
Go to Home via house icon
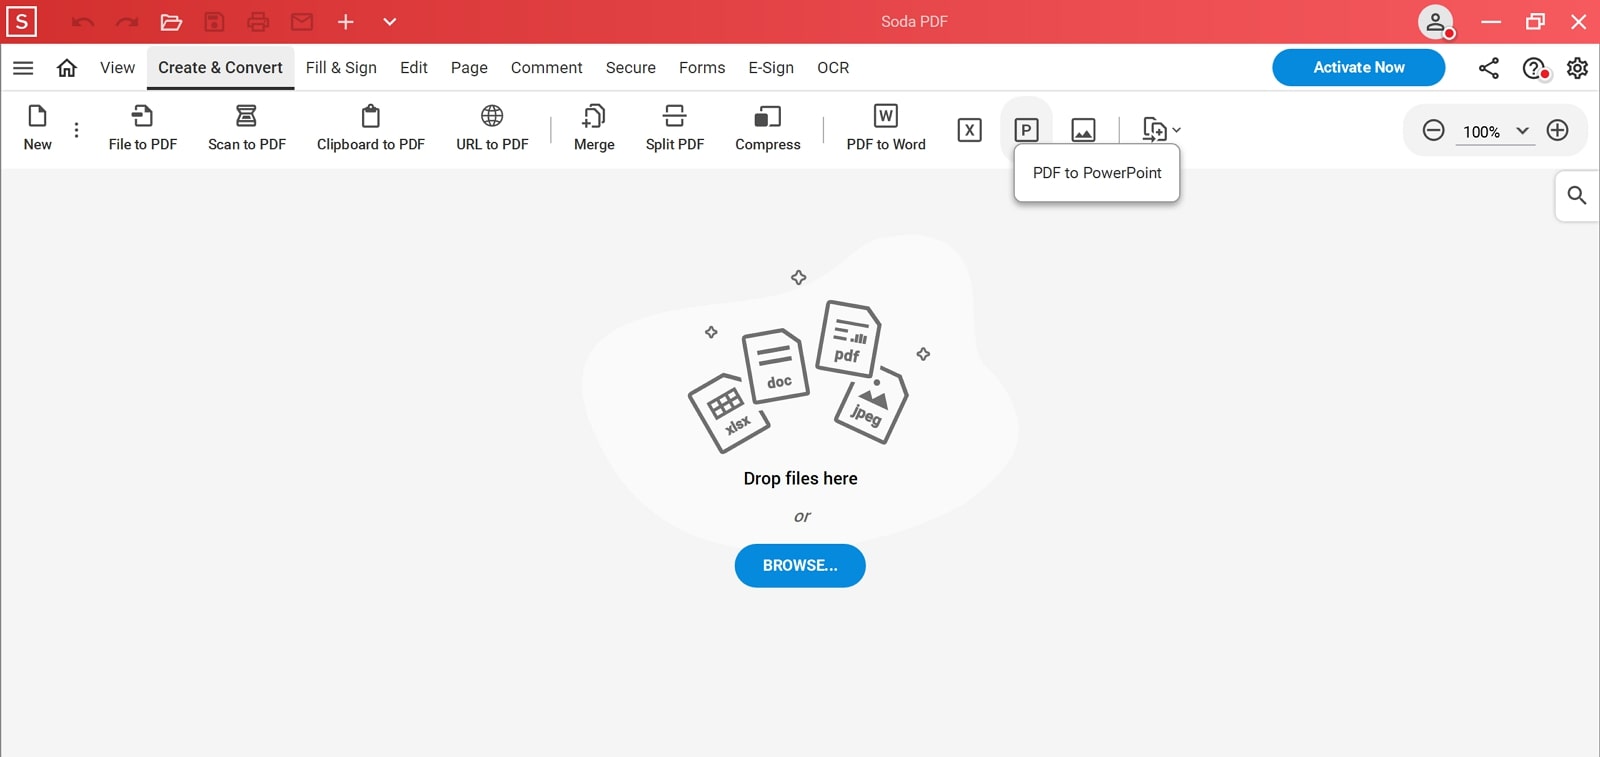click(x=67, y=68)
